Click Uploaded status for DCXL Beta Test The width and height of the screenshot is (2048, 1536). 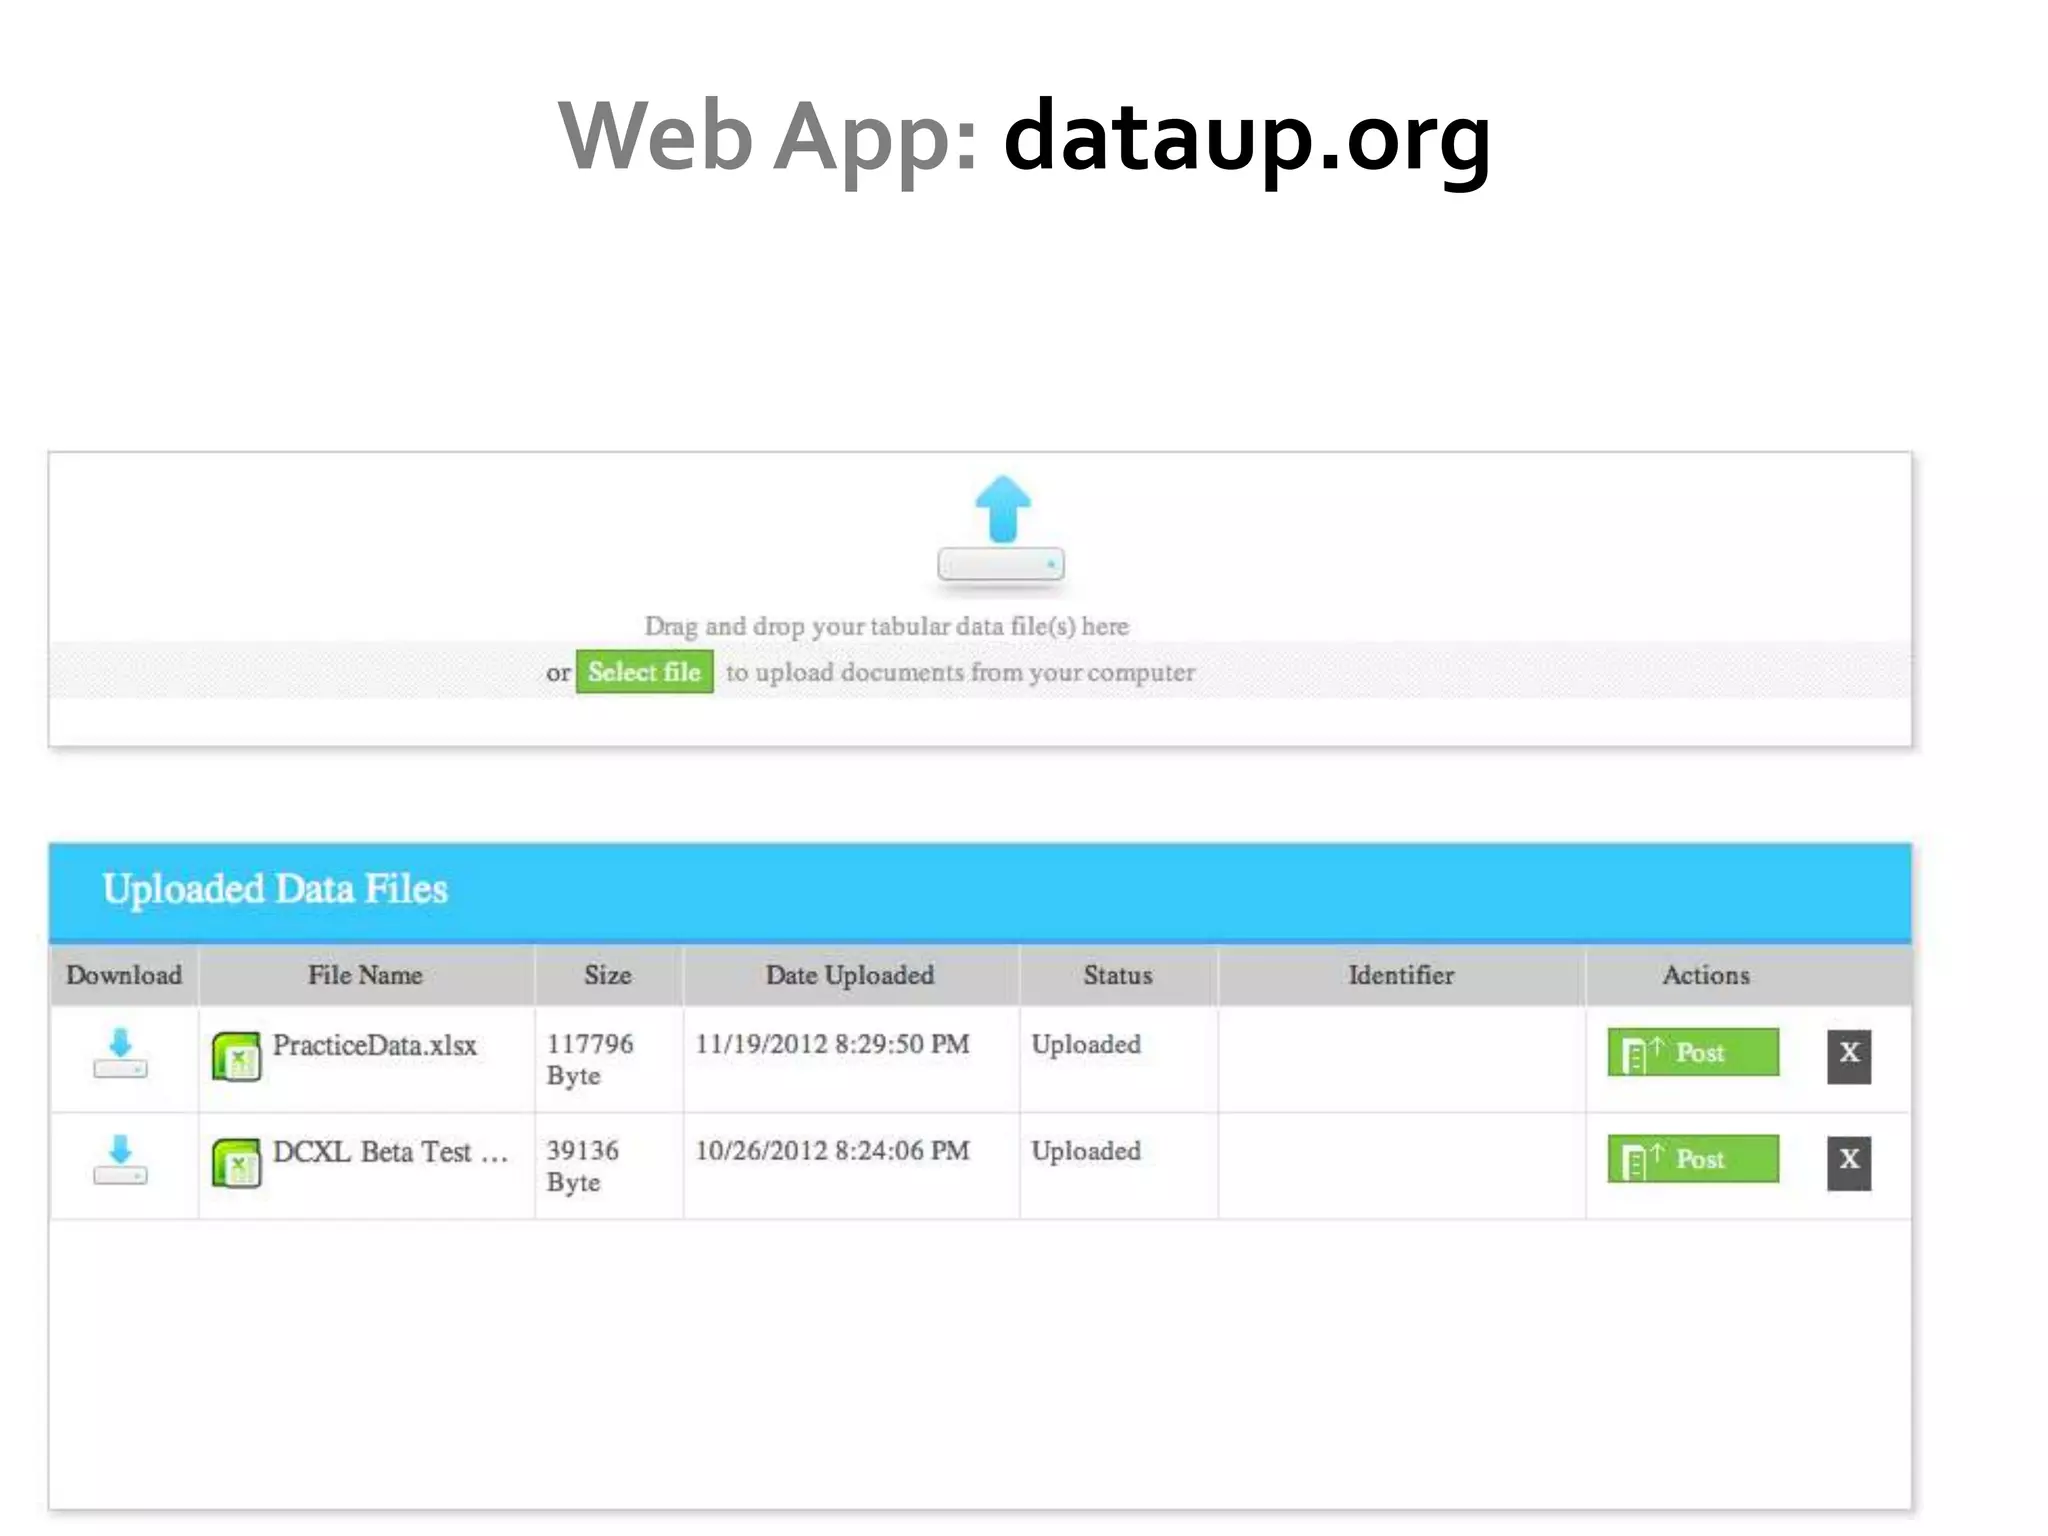coord(1086,1151)
